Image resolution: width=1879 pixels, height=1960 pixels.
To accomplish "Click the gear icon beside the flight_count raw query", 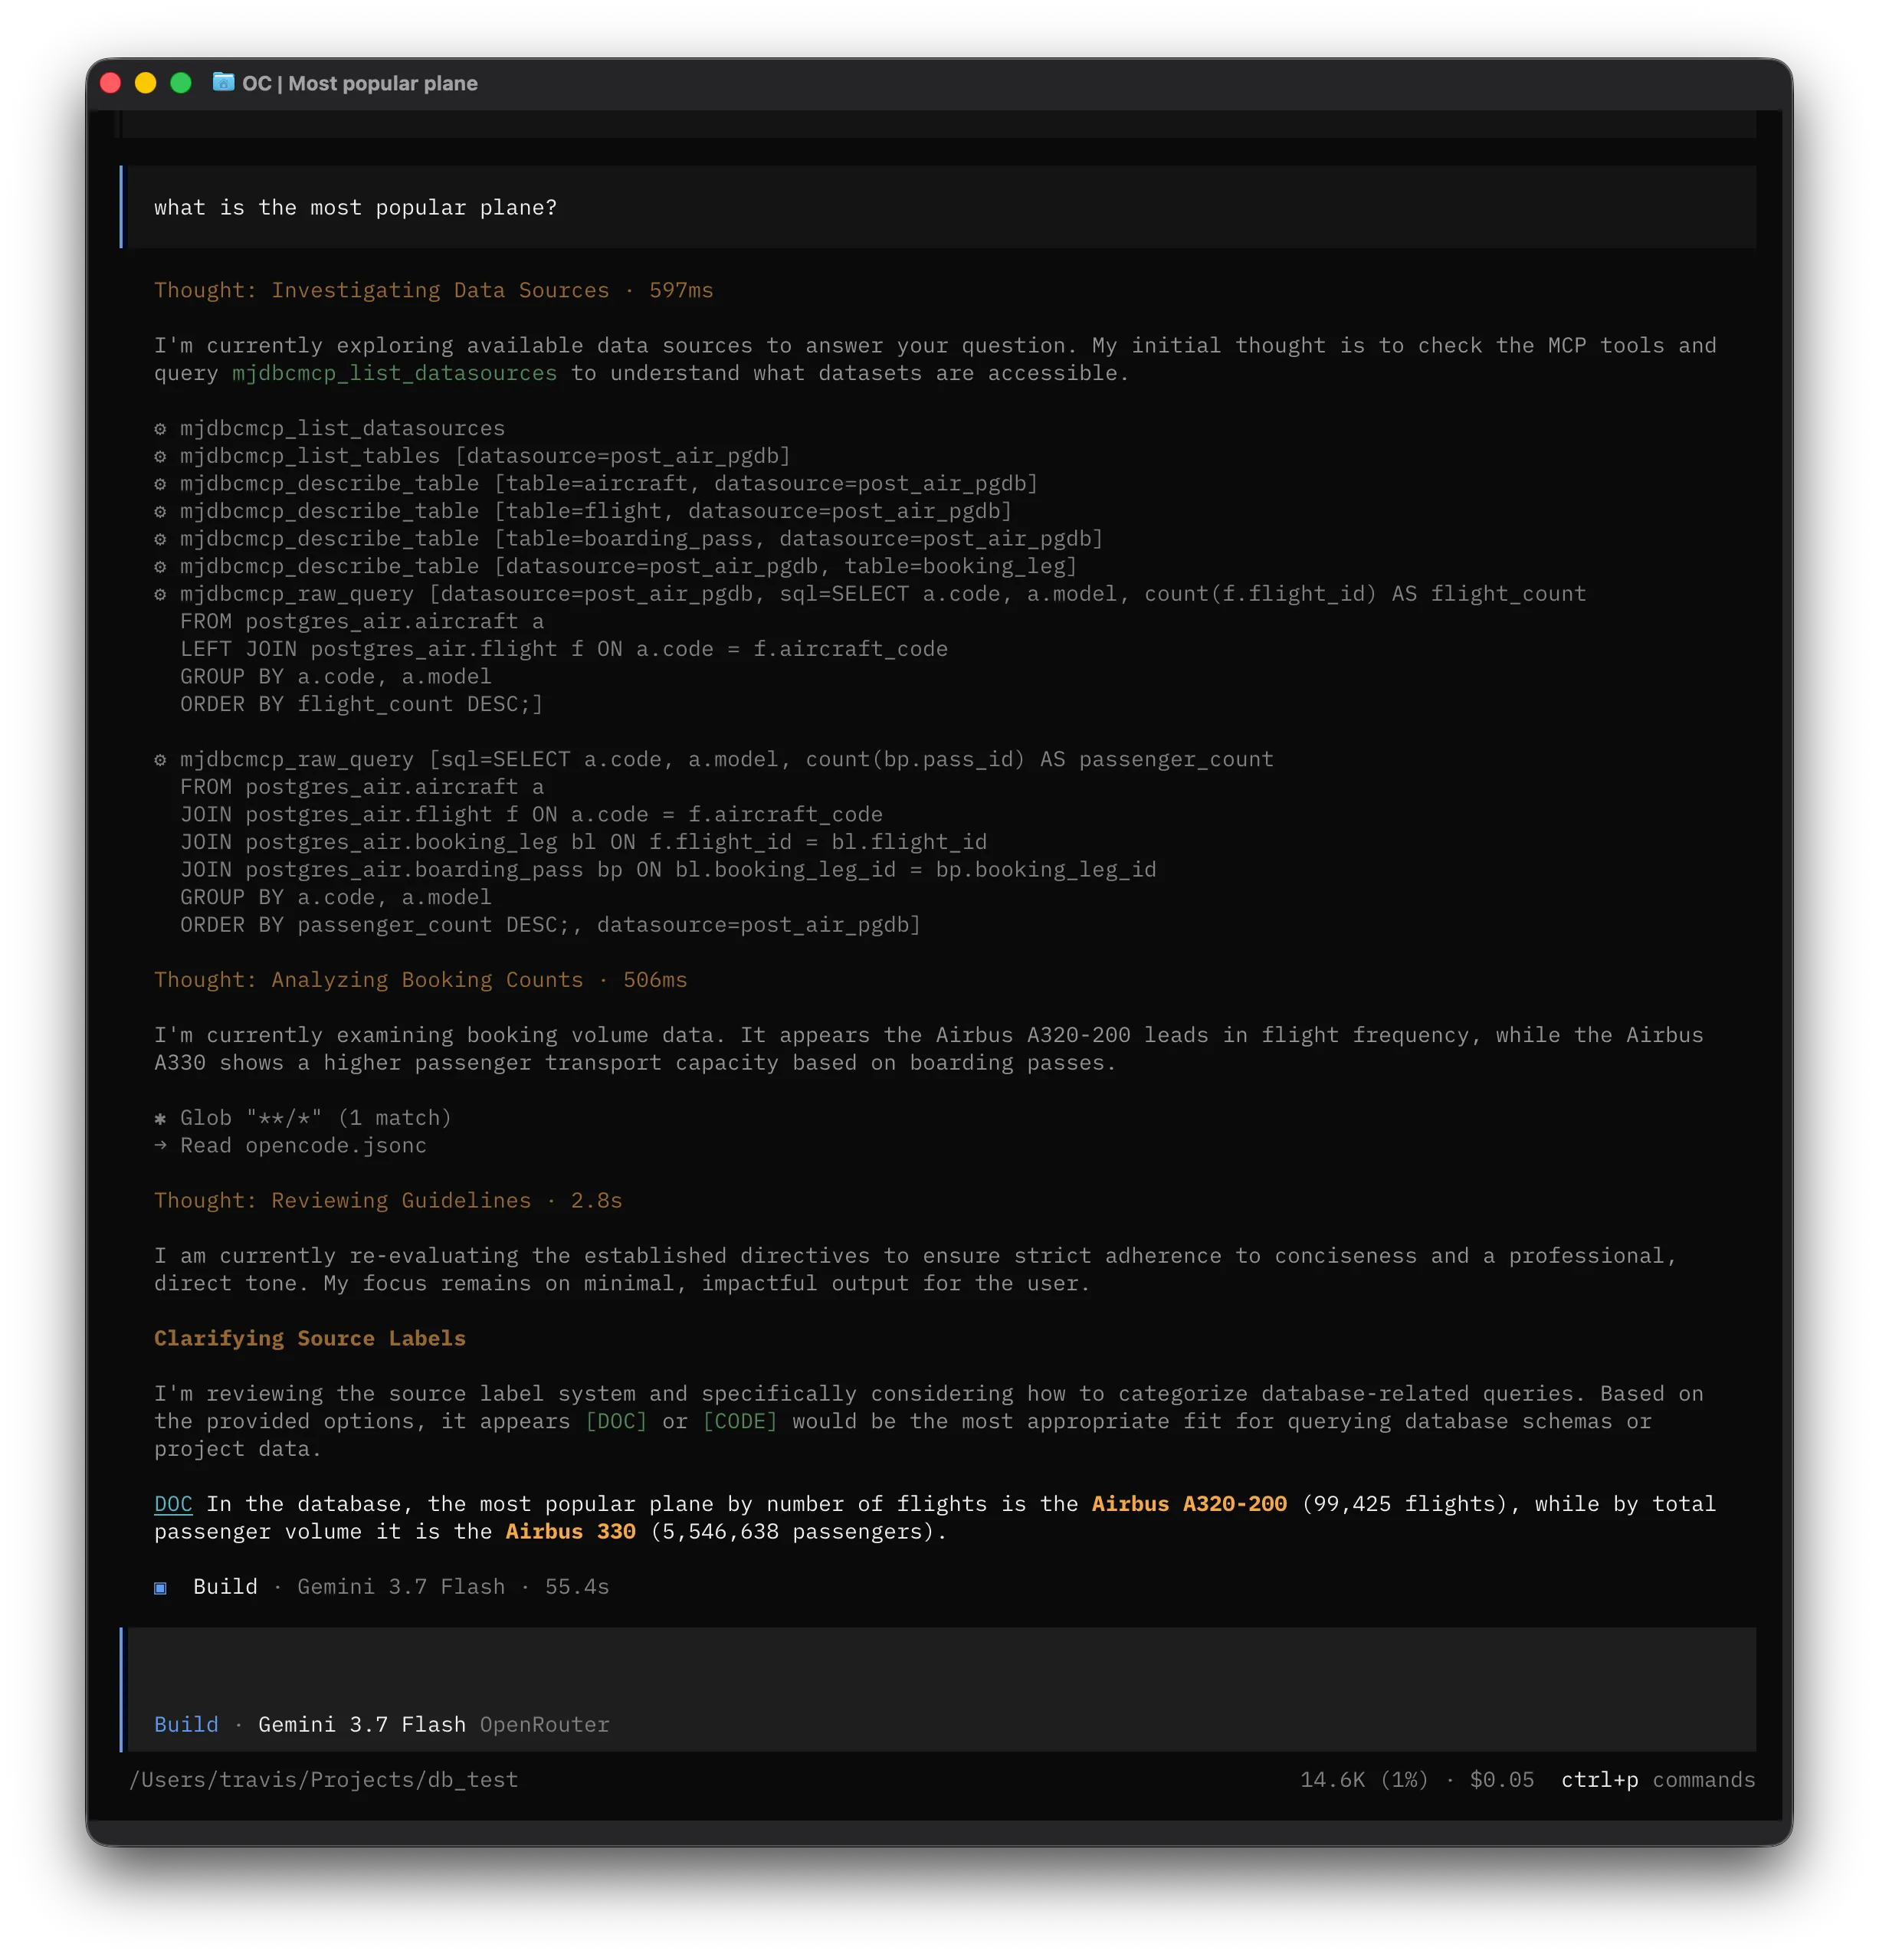I will click(160, 594).
